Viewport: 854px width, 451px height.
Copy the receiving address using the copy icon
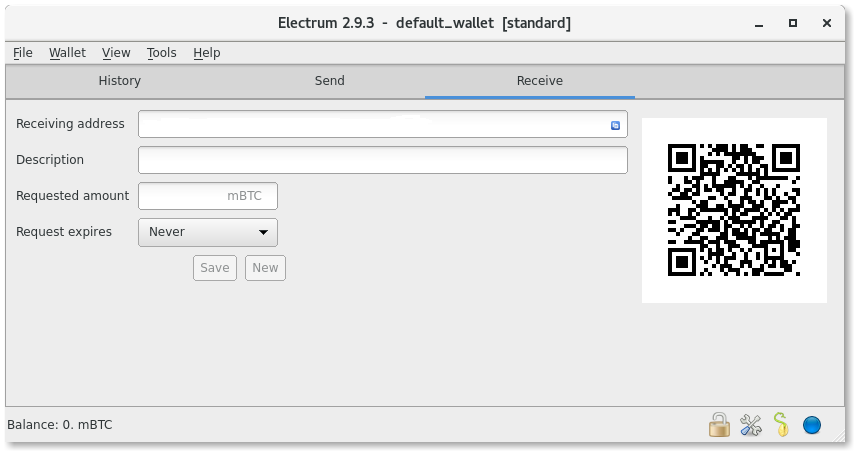(x=615, y=125)
